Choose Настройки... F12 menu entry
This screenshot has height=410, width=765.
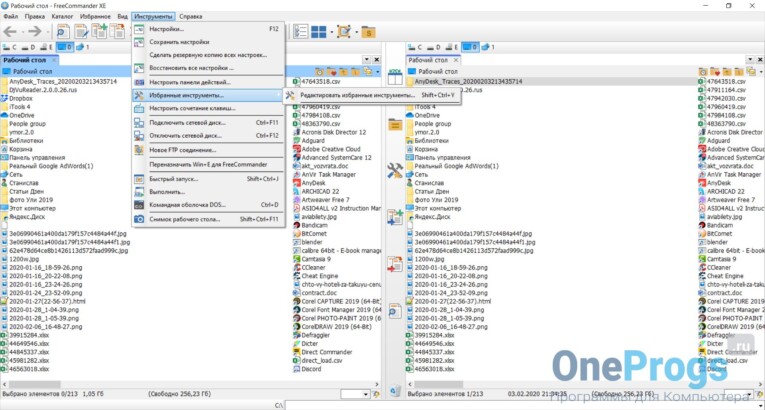point(208,29)
